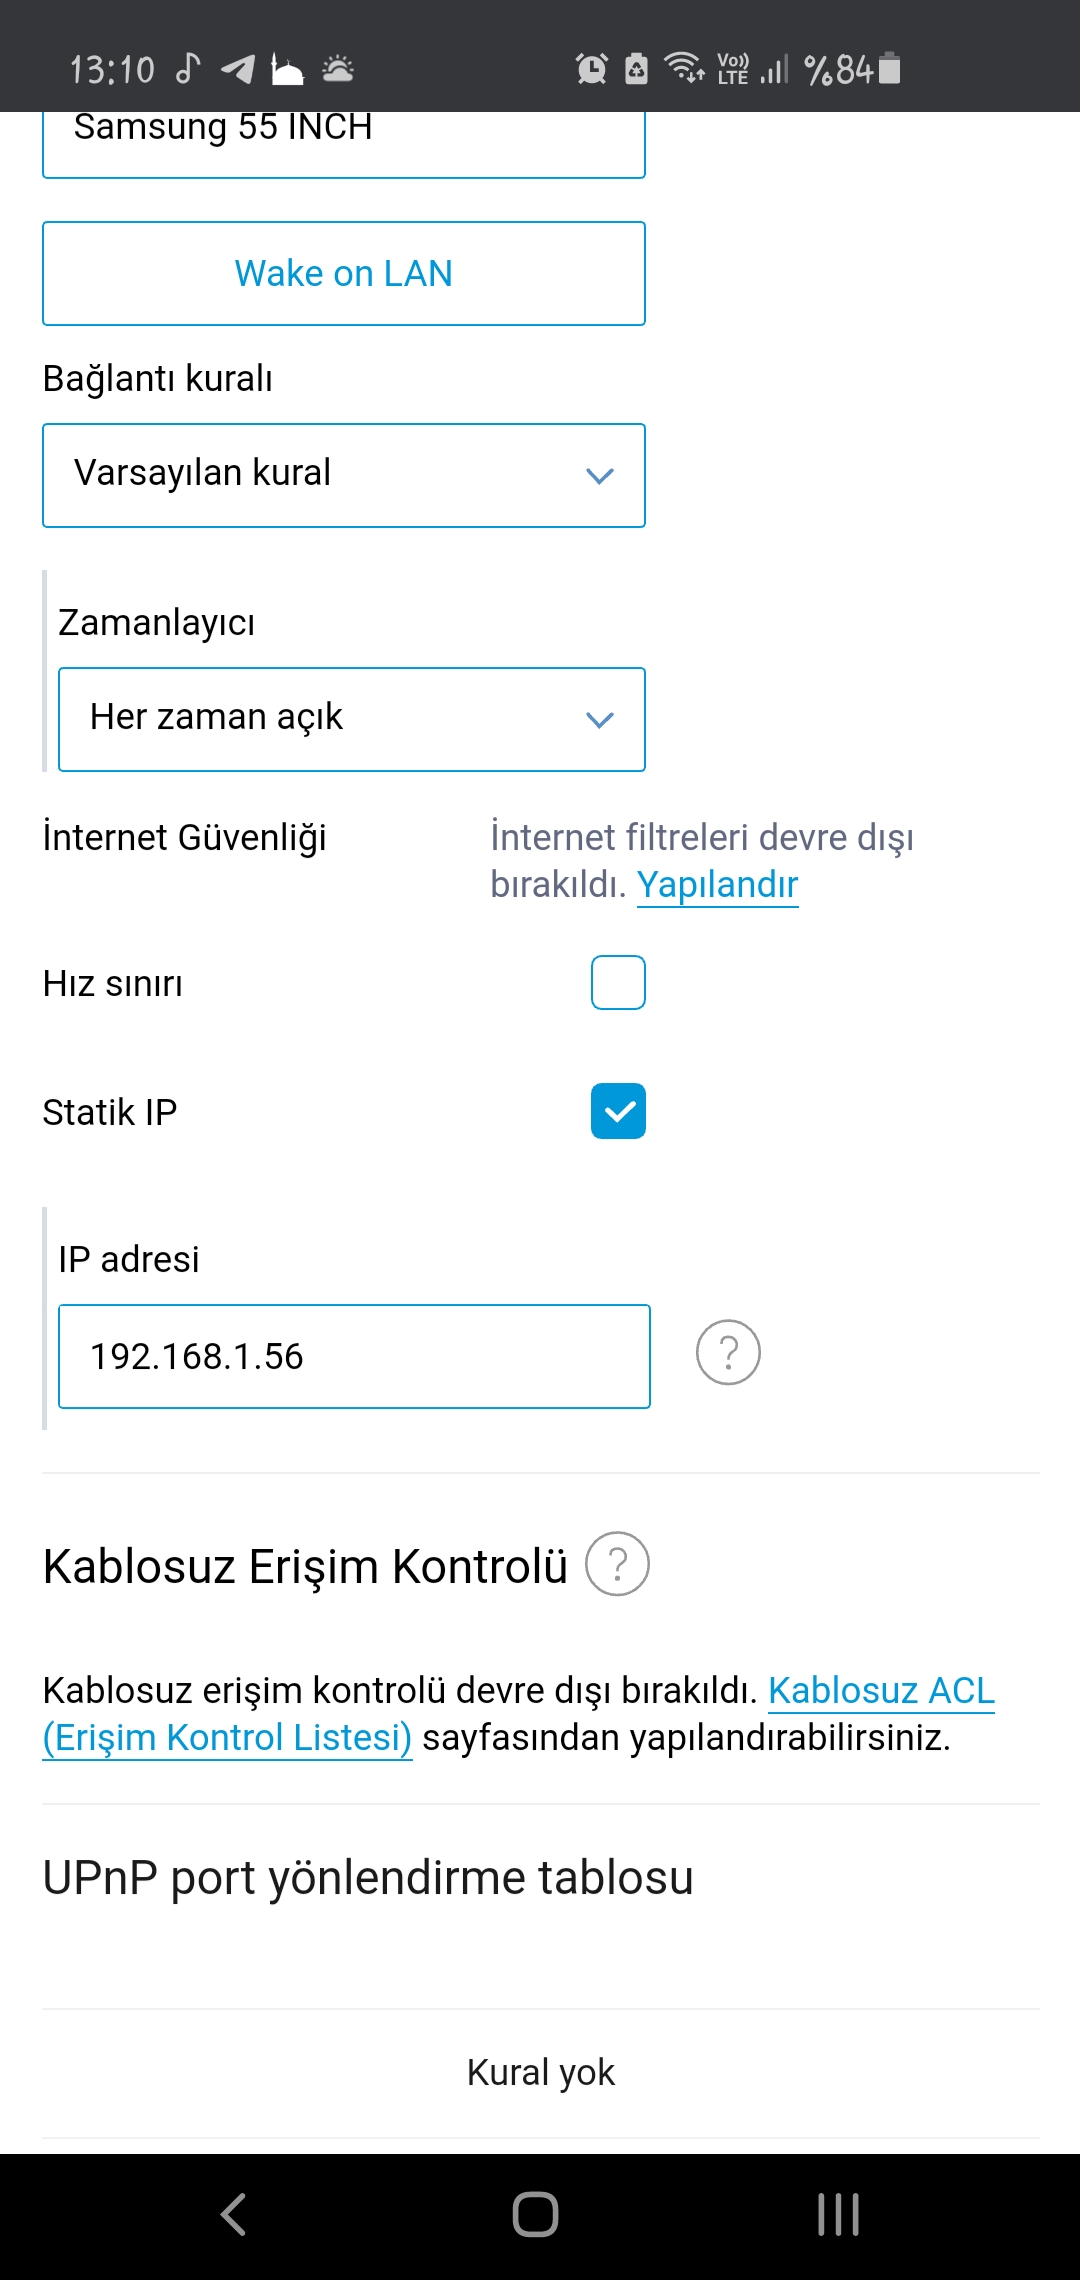Tap the Kural yok table row
1080x2280 pixels.
[x=541, y=2073]
